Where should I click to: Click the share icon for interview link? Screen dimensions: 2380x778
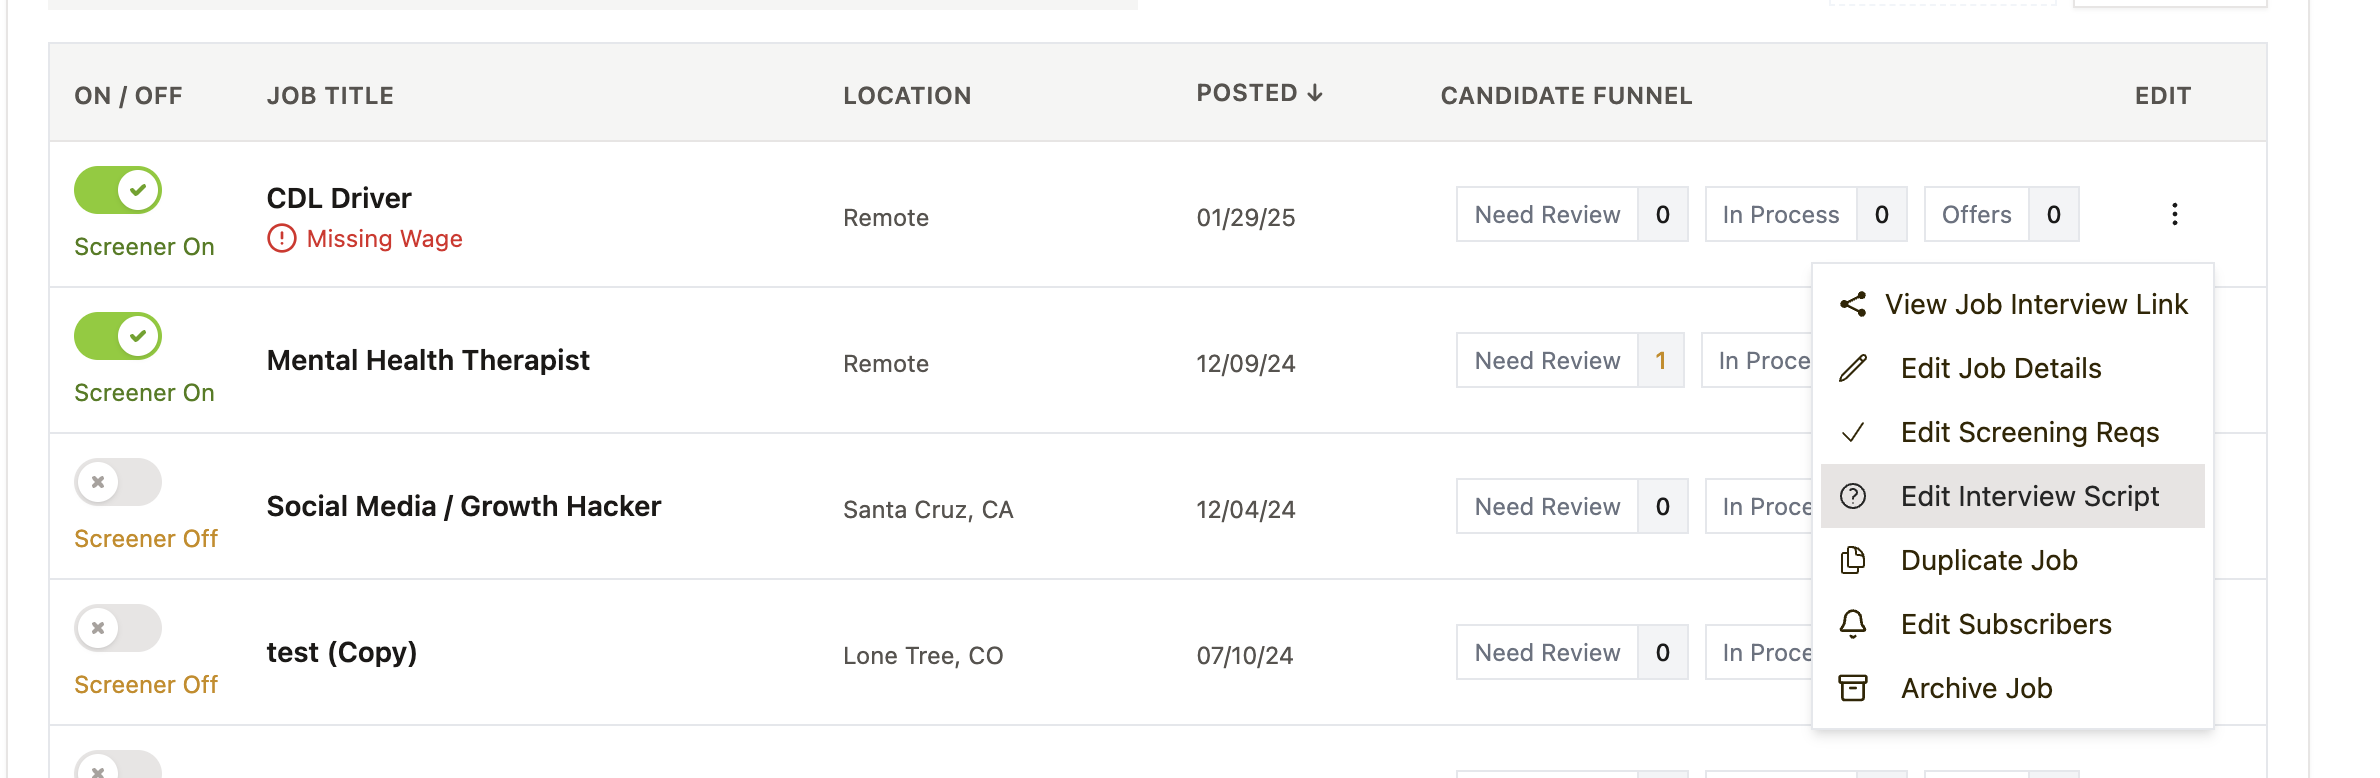click(1853, 304)
